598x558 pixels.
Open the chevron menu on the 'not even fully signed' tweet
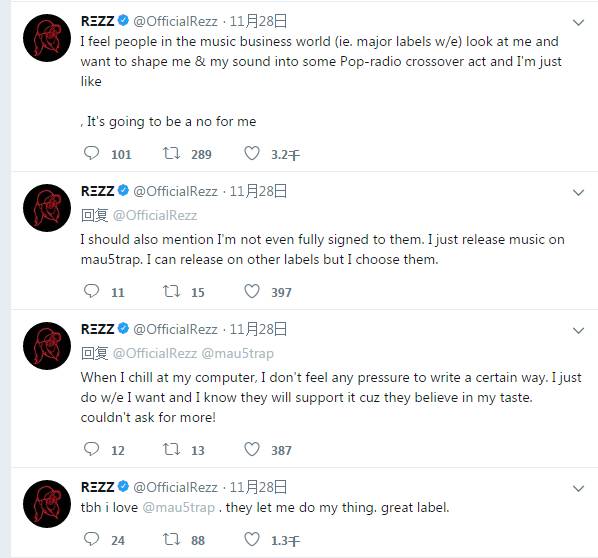coord(579,193)
